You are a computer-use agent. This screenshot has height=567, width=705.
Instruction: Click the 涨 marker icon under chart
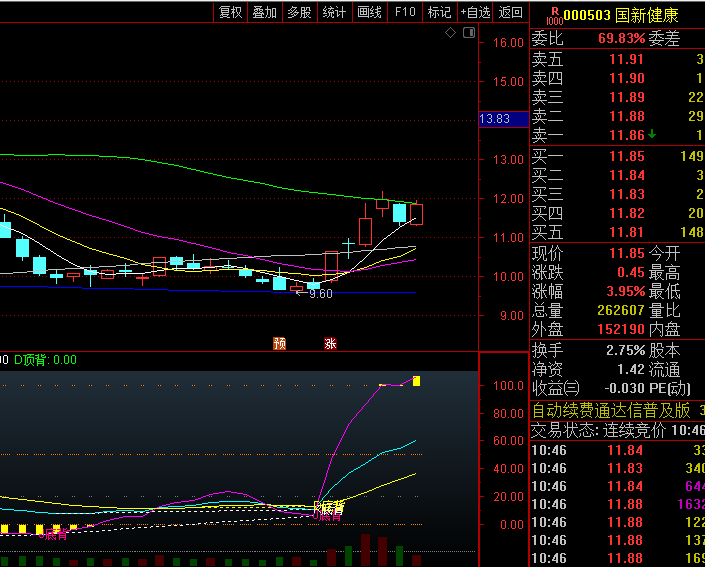coord(330,344)
